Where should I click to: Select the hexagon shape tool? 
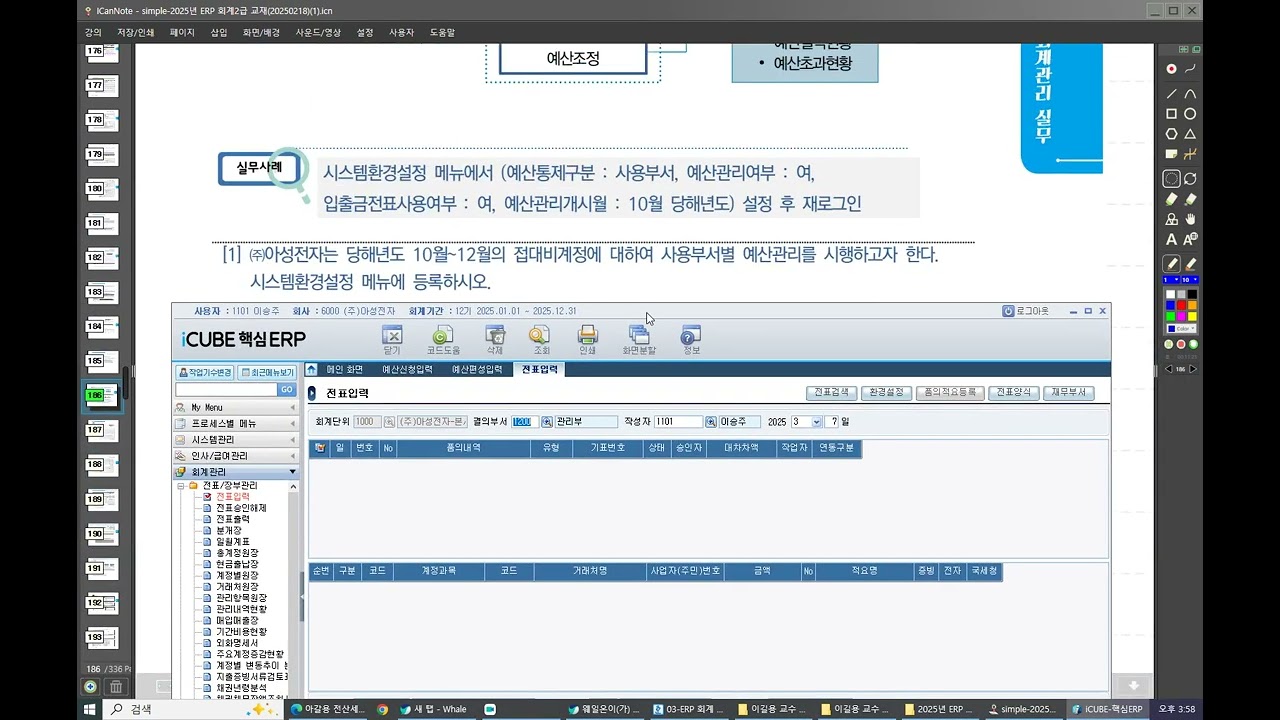click(1171, 133)
